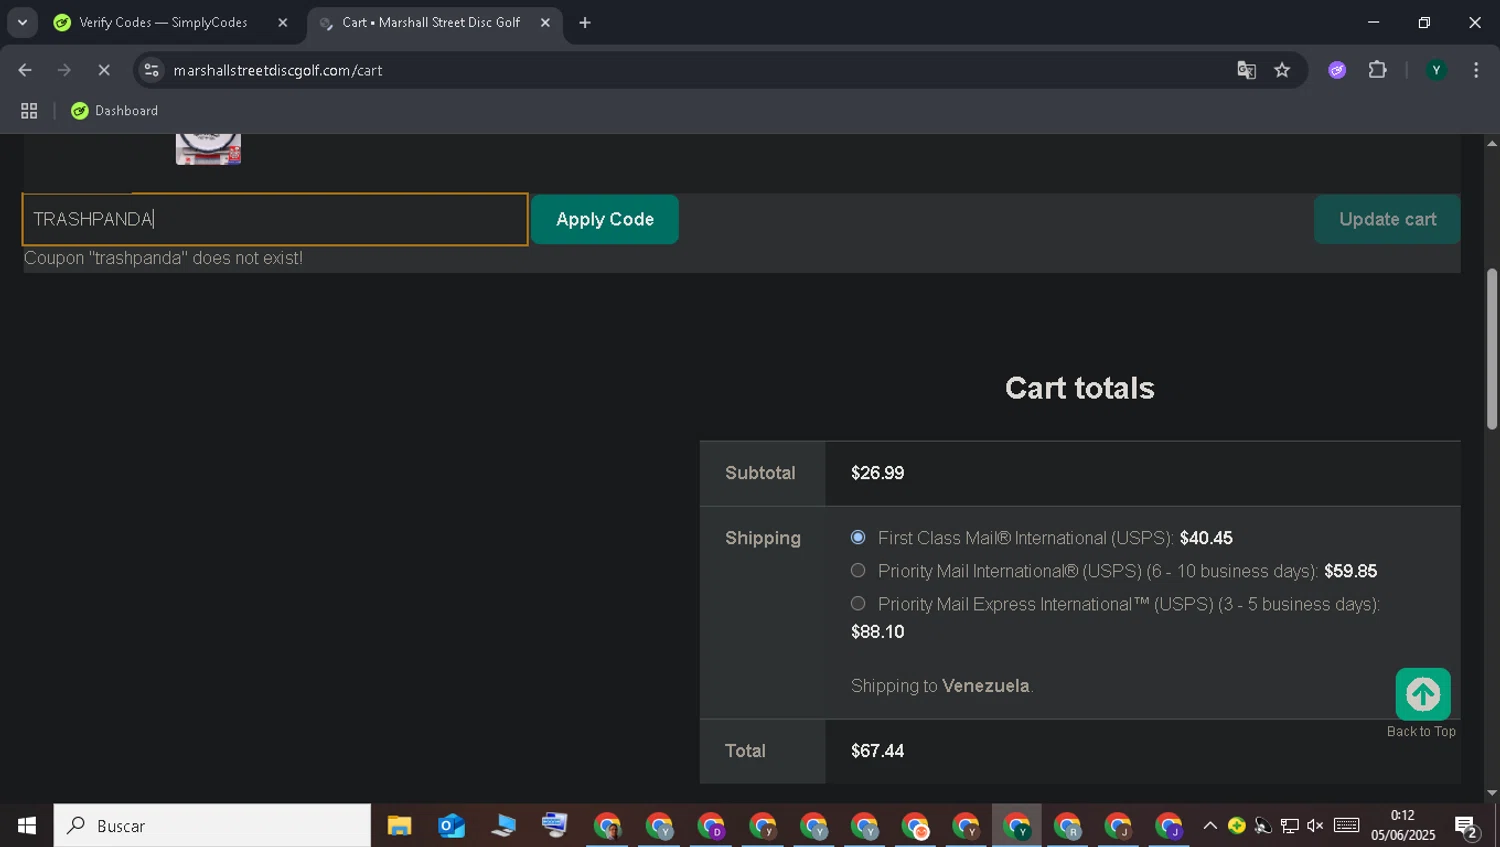
Task: Click the Windows search box Buscar
Action: (212, 826)
